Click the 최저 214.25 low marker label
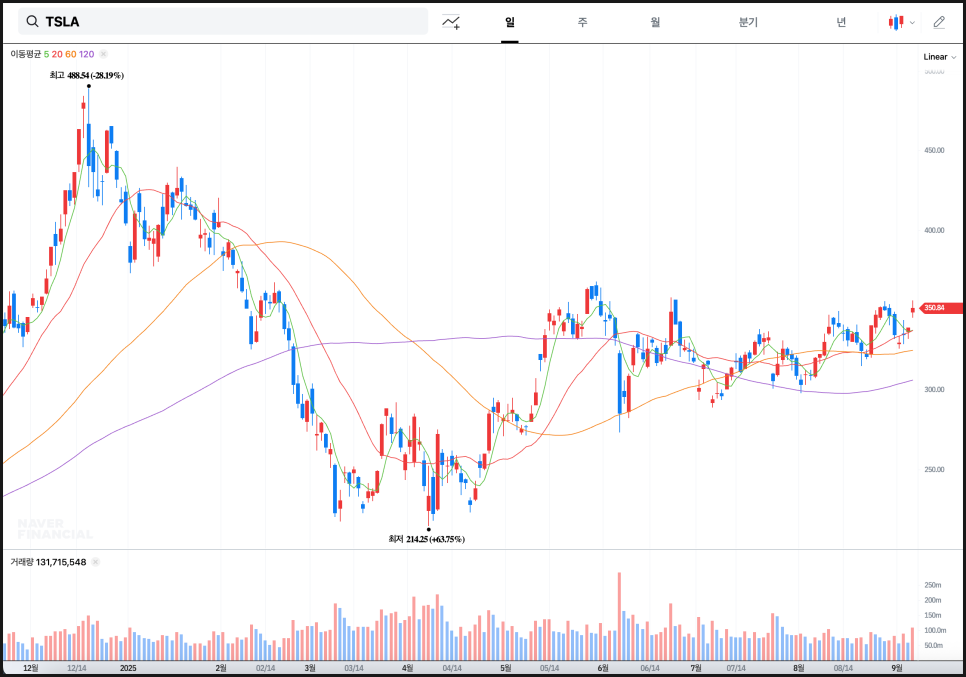This screenshot has width=966, height=677. [x=426, y=539]
